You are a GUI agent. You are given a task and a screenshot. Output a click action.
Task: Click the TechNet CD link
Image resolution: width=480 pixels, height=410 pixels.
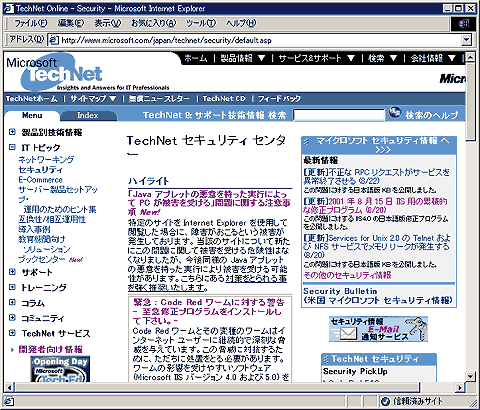224,99
